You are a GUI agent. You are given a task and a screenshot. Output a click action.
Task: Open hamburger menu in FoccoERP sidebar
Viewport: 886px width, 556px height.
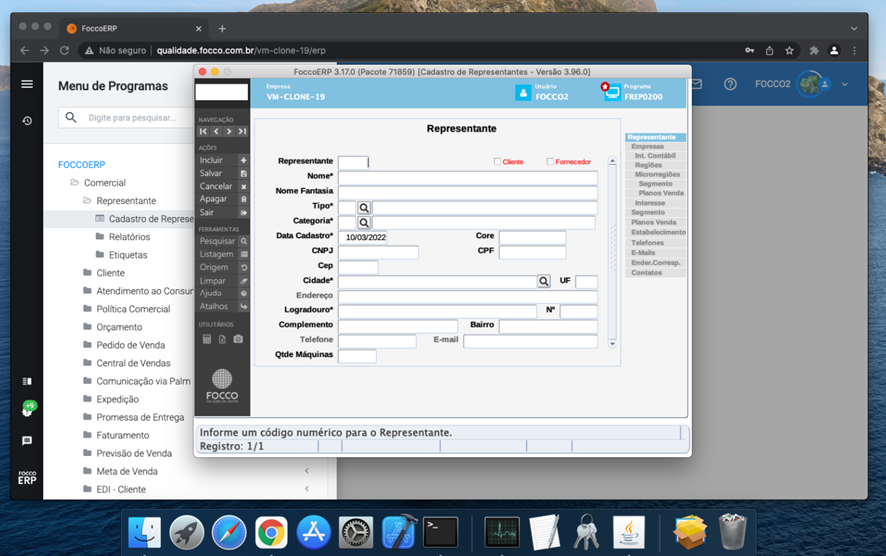coord(27,84)
